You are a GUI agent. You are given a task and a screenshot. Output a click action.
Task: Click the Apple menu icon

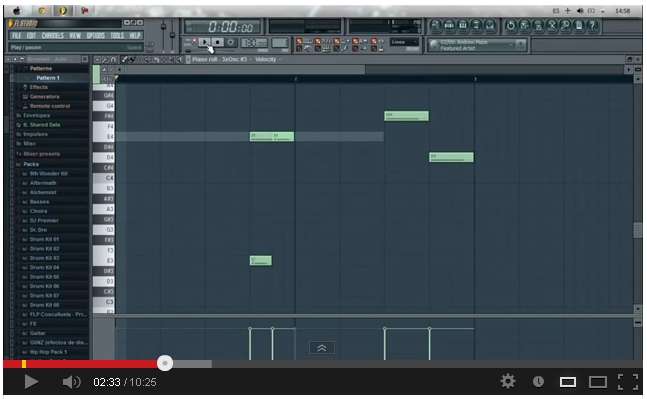point(17,11)
